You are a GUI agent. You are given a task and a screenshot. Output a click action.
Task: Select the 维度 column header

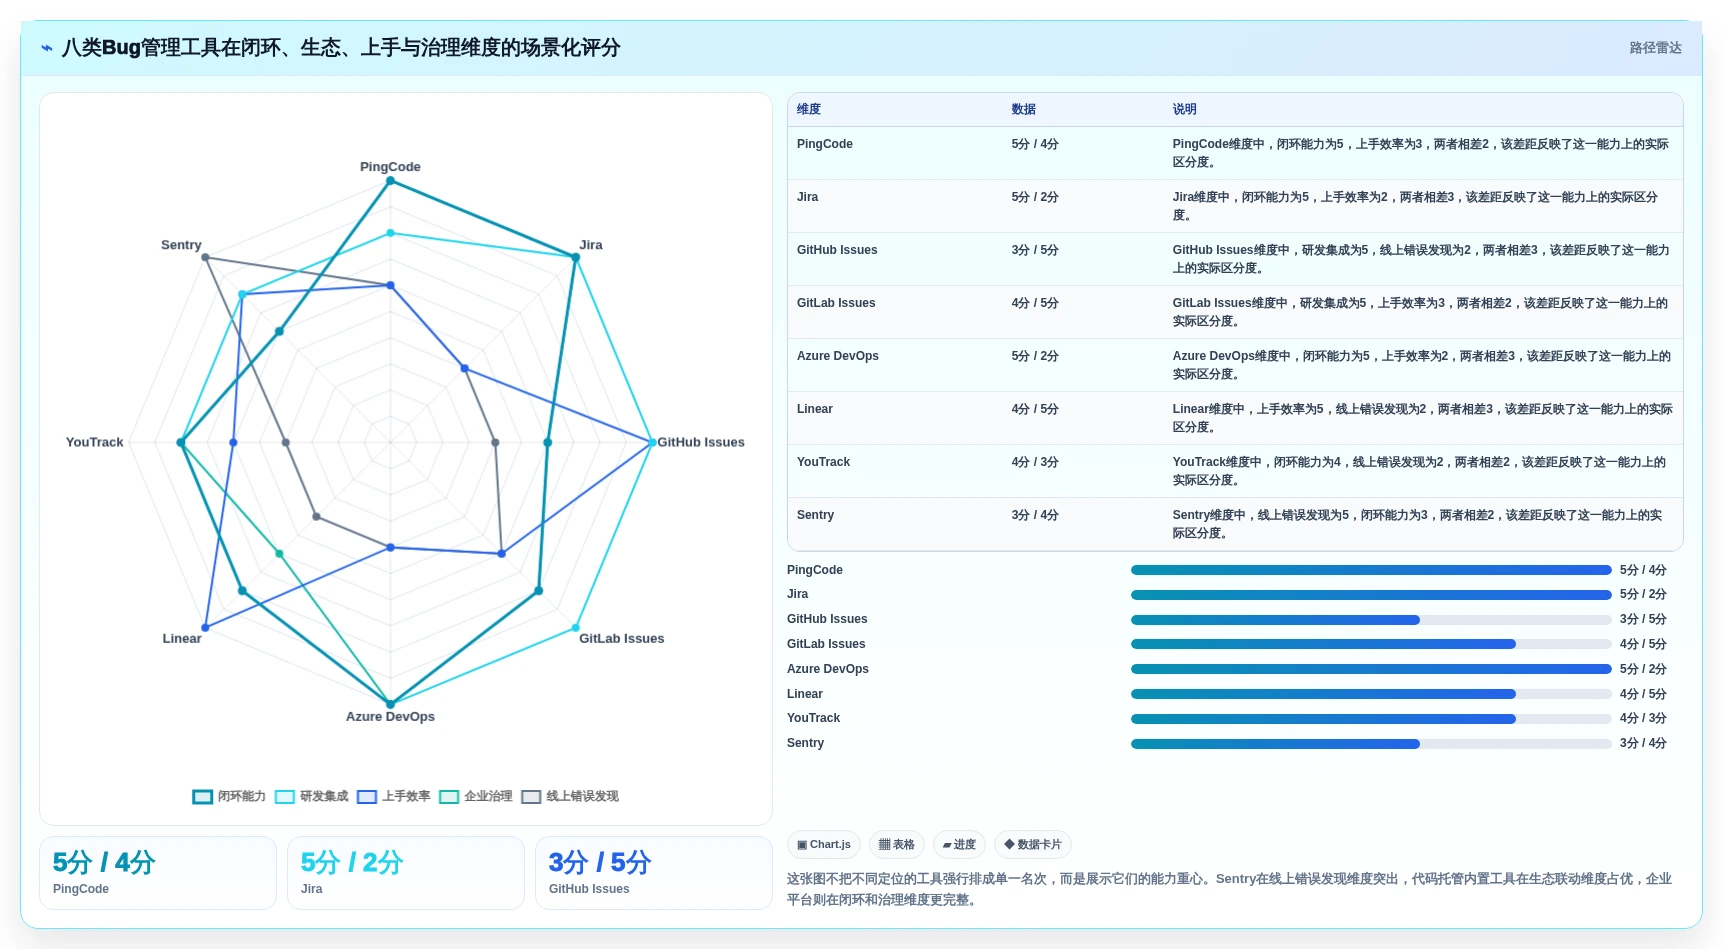(x=809, y=109)
